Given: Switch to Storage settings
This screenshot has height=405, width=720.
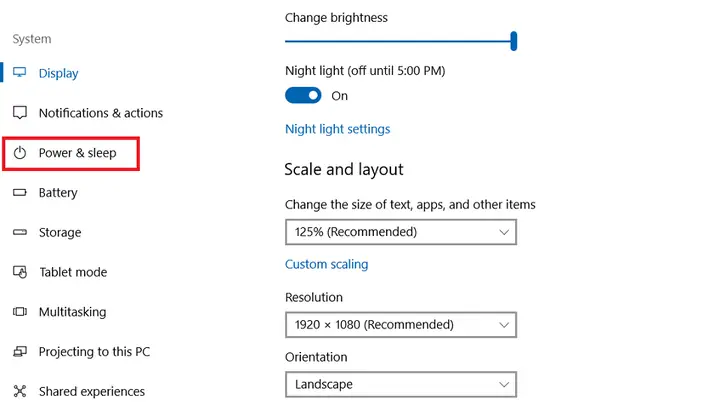Looking at the screenshot, I should 60,232.
